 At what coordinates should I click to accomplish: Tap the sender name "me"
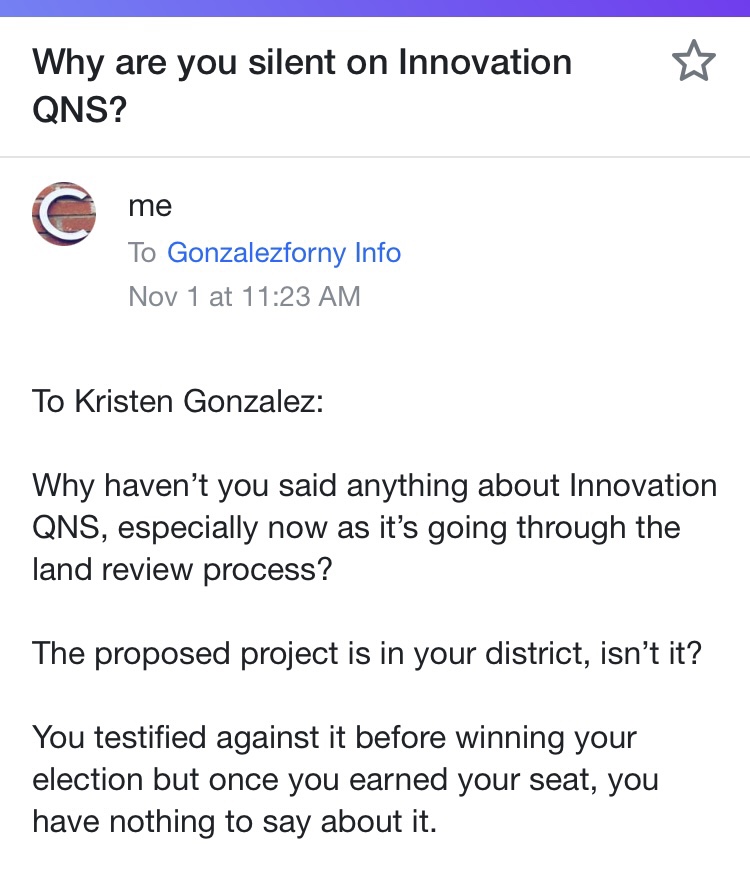(x=150, y=206)
